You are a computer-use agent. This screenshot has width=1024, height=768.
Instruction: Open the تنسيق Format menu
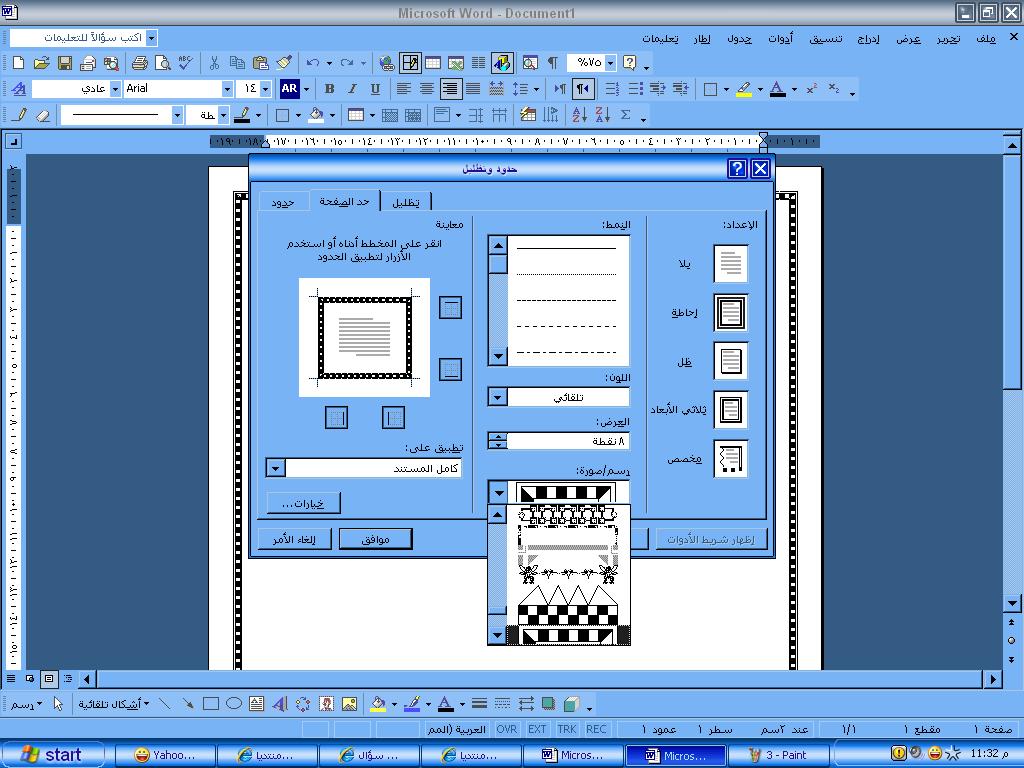(x=825, y=39)
